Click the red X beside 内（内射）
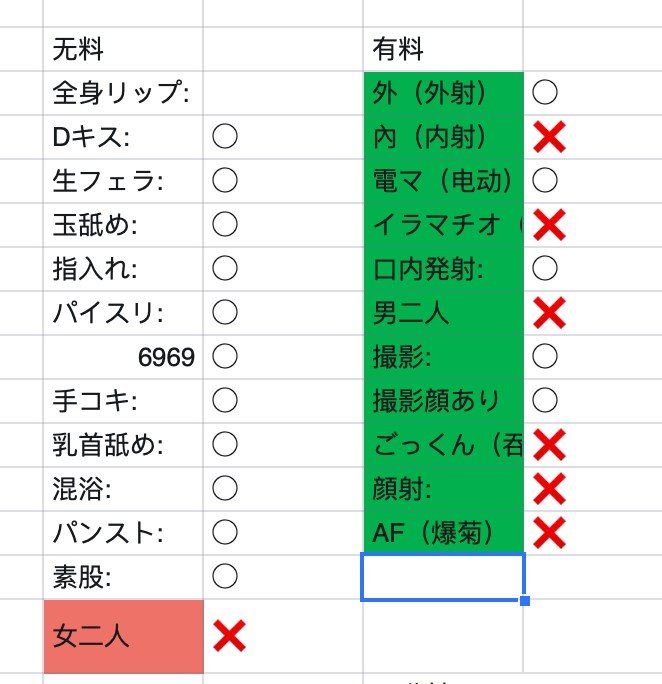This screenshot has height=684, width=662. click(x=549, y=137)
